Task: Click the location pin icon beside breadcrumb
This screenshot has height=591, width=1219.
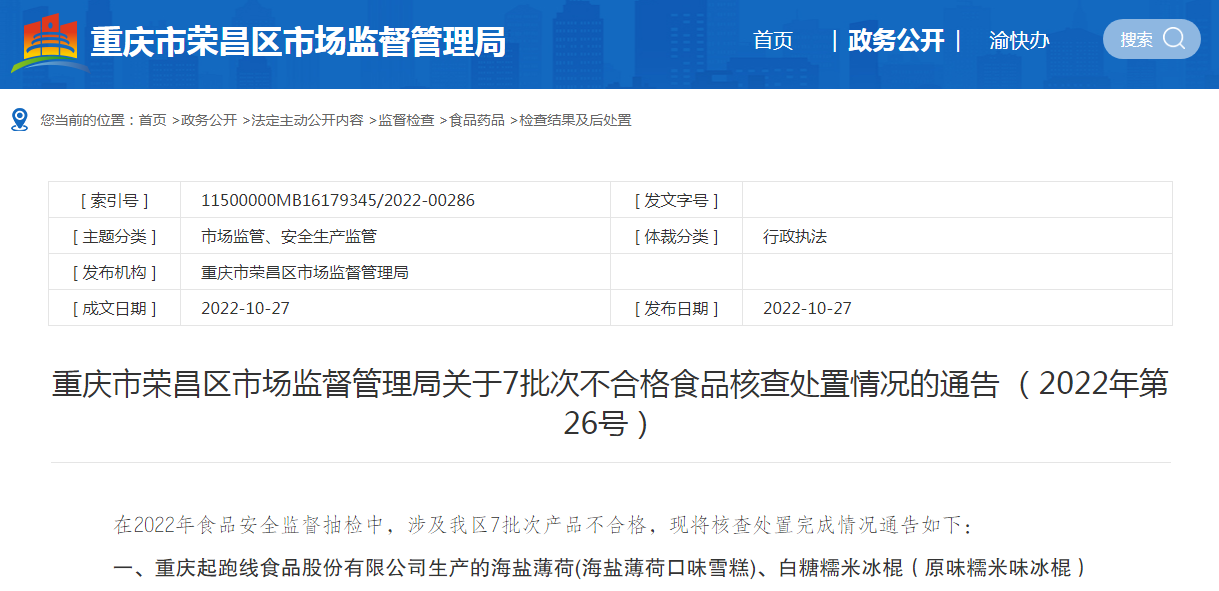Action: pos(20,120)
